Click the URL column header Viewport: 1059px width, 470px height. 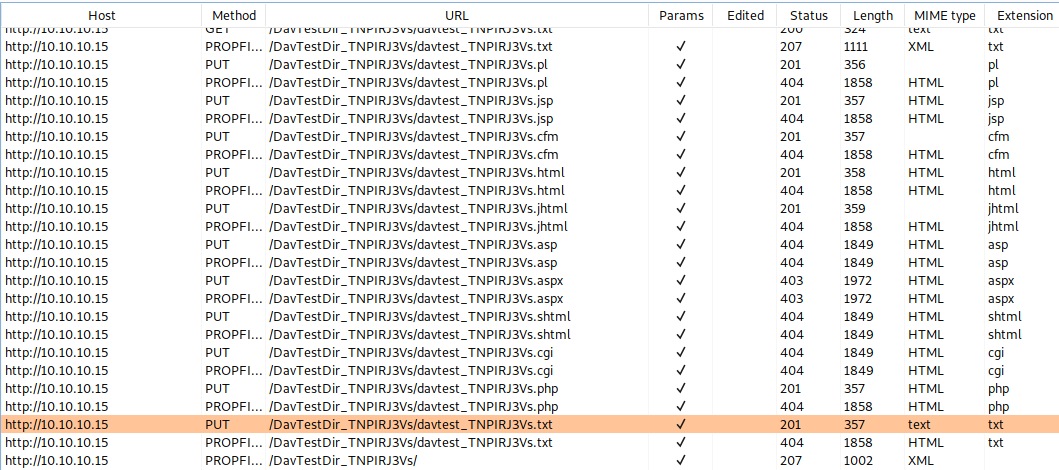coord(456,15)
